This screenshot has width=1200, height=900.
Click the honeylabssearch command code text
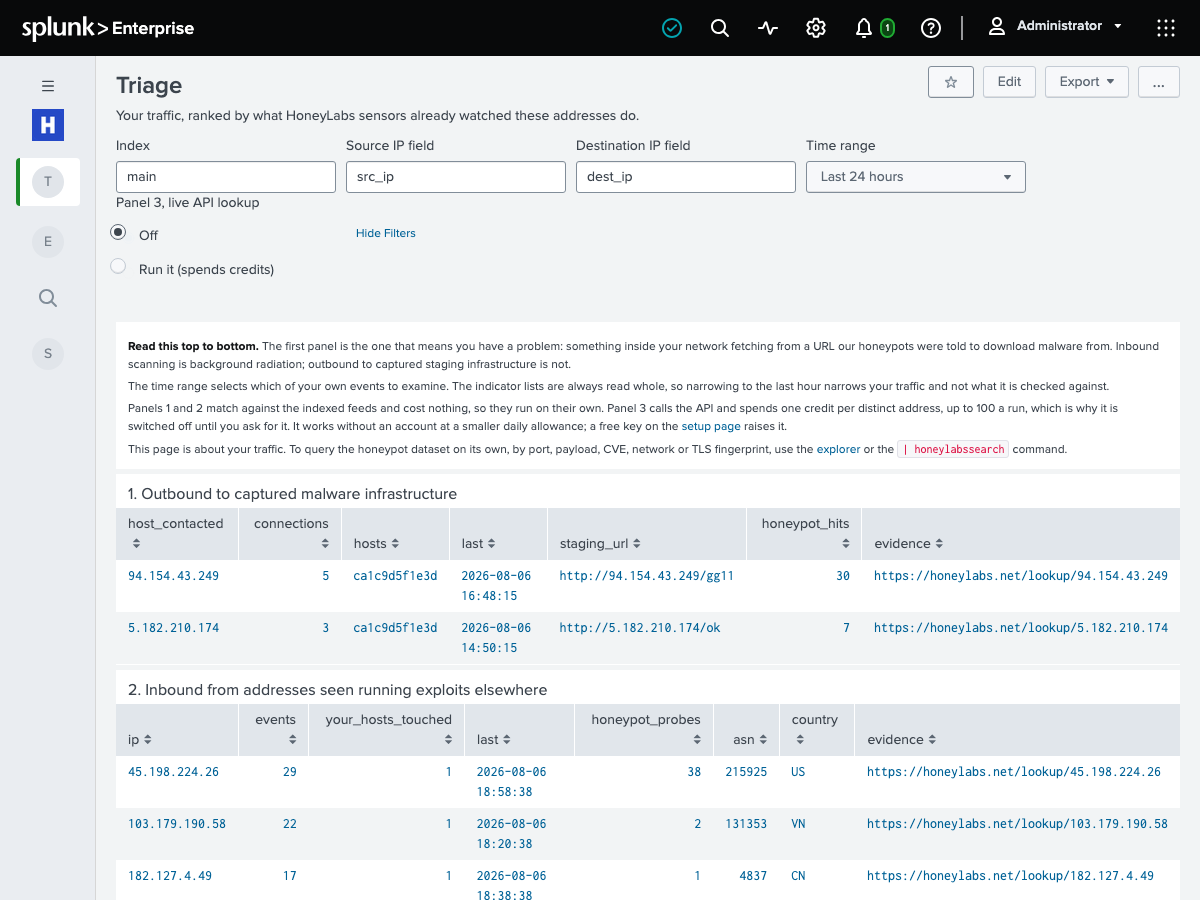pos(952,450)
